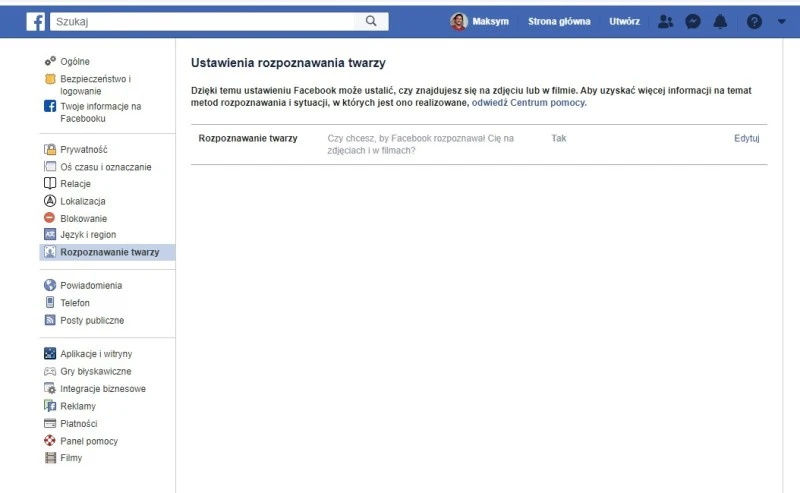Open Płatności settings
Image resolution: width=800 pixels, height=493 pixels.
79,424
